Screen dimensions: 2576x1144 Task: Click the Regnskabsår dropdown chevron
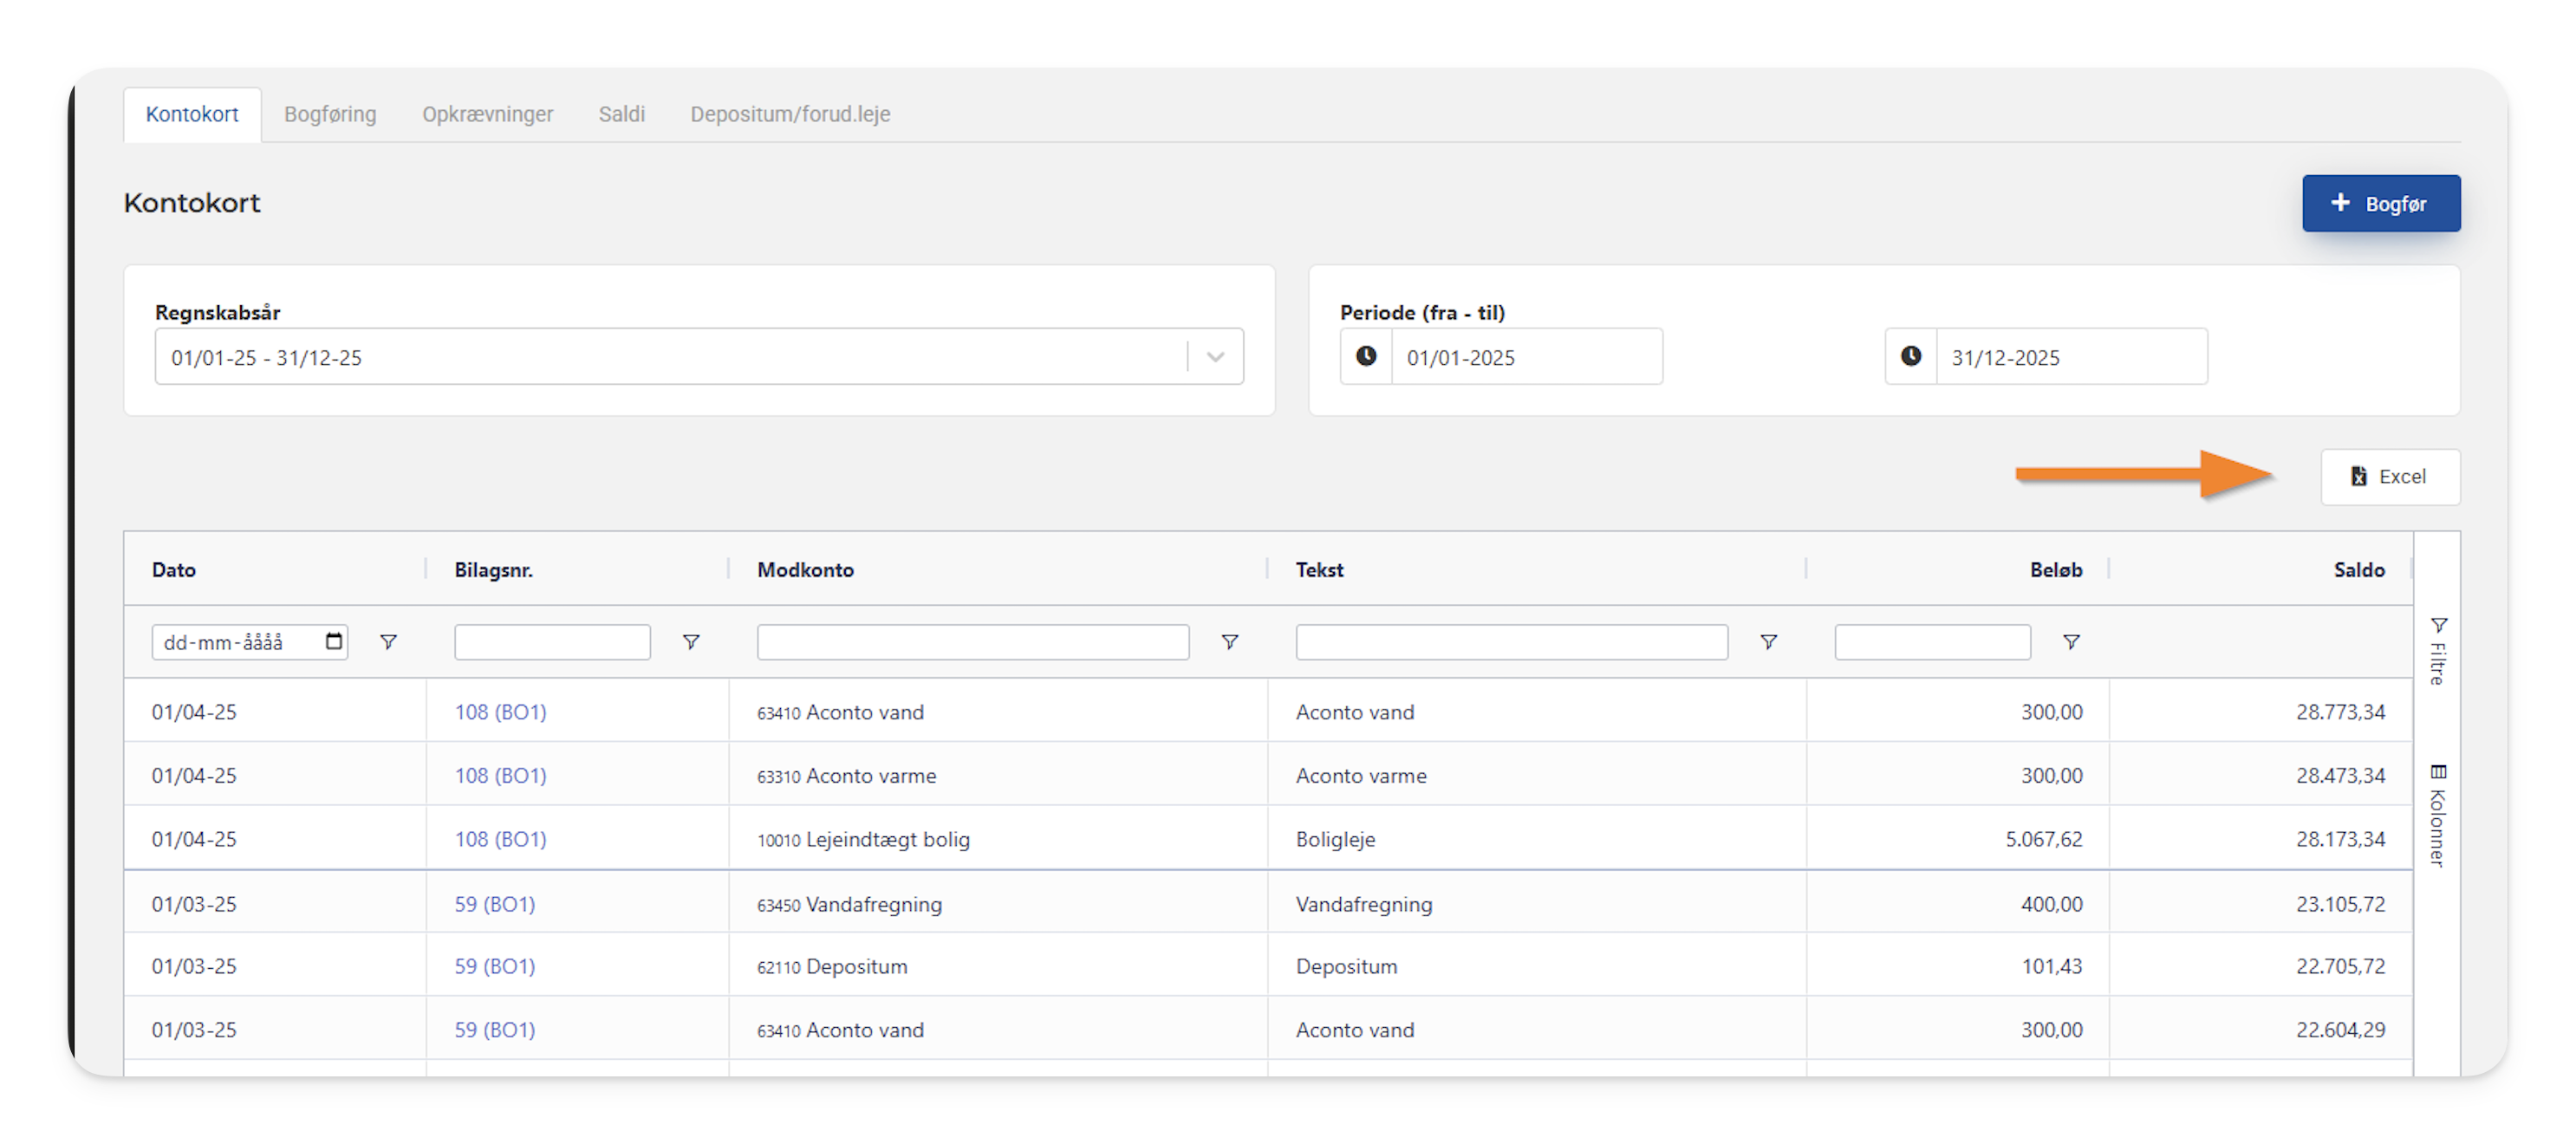[x=1215, y=357]
